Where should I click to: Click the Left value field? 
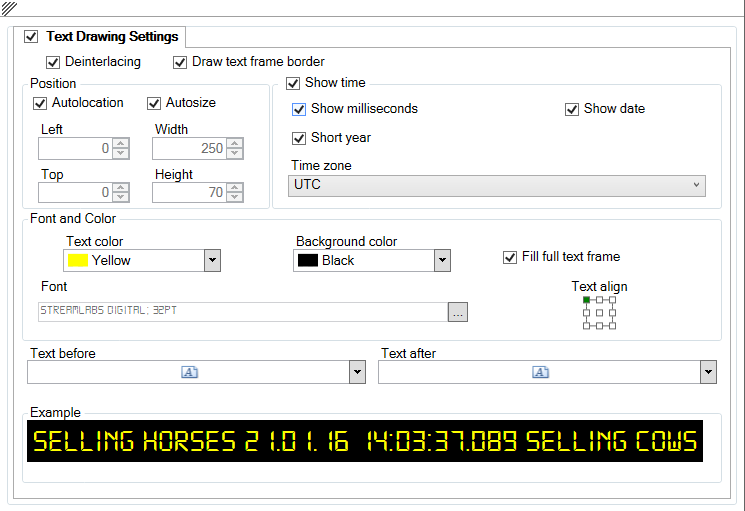click(x=76, y=148)
